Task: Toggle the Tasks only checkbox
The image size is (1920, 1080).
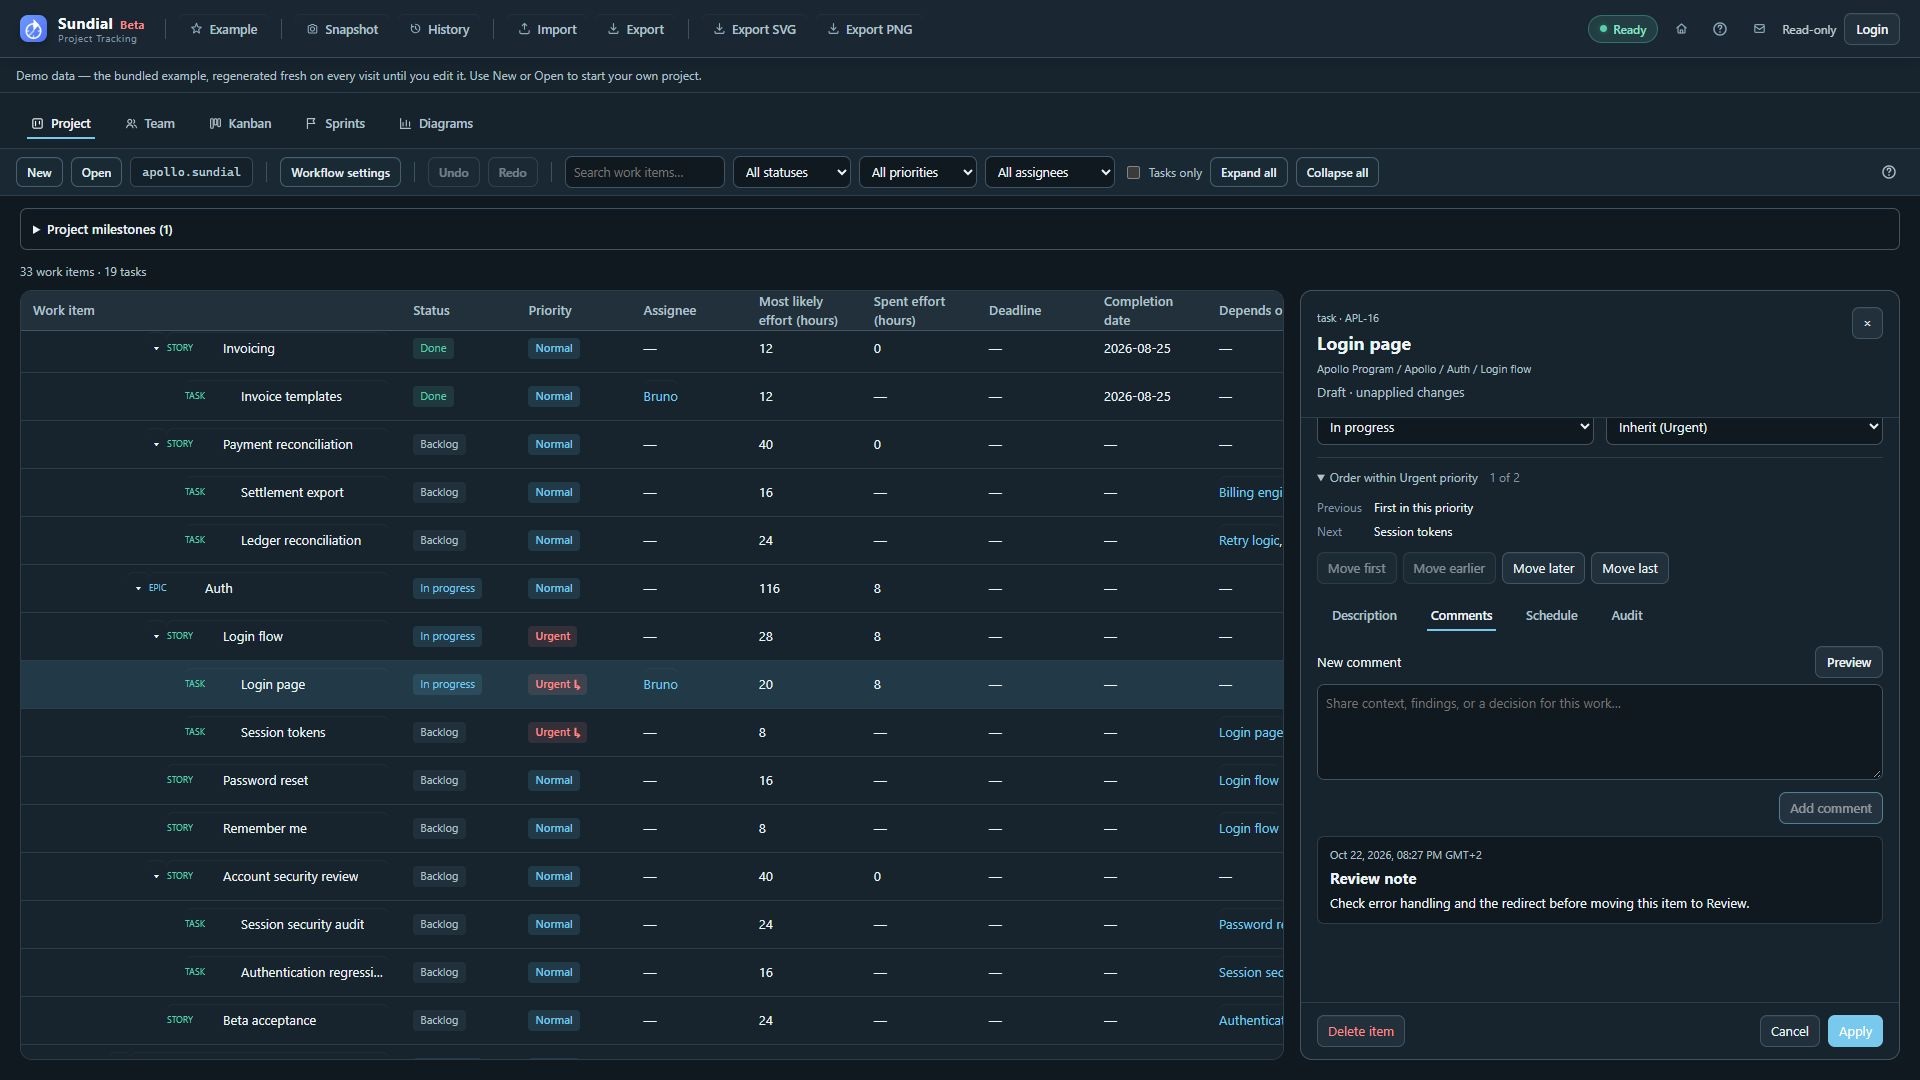Action: 1133,172
